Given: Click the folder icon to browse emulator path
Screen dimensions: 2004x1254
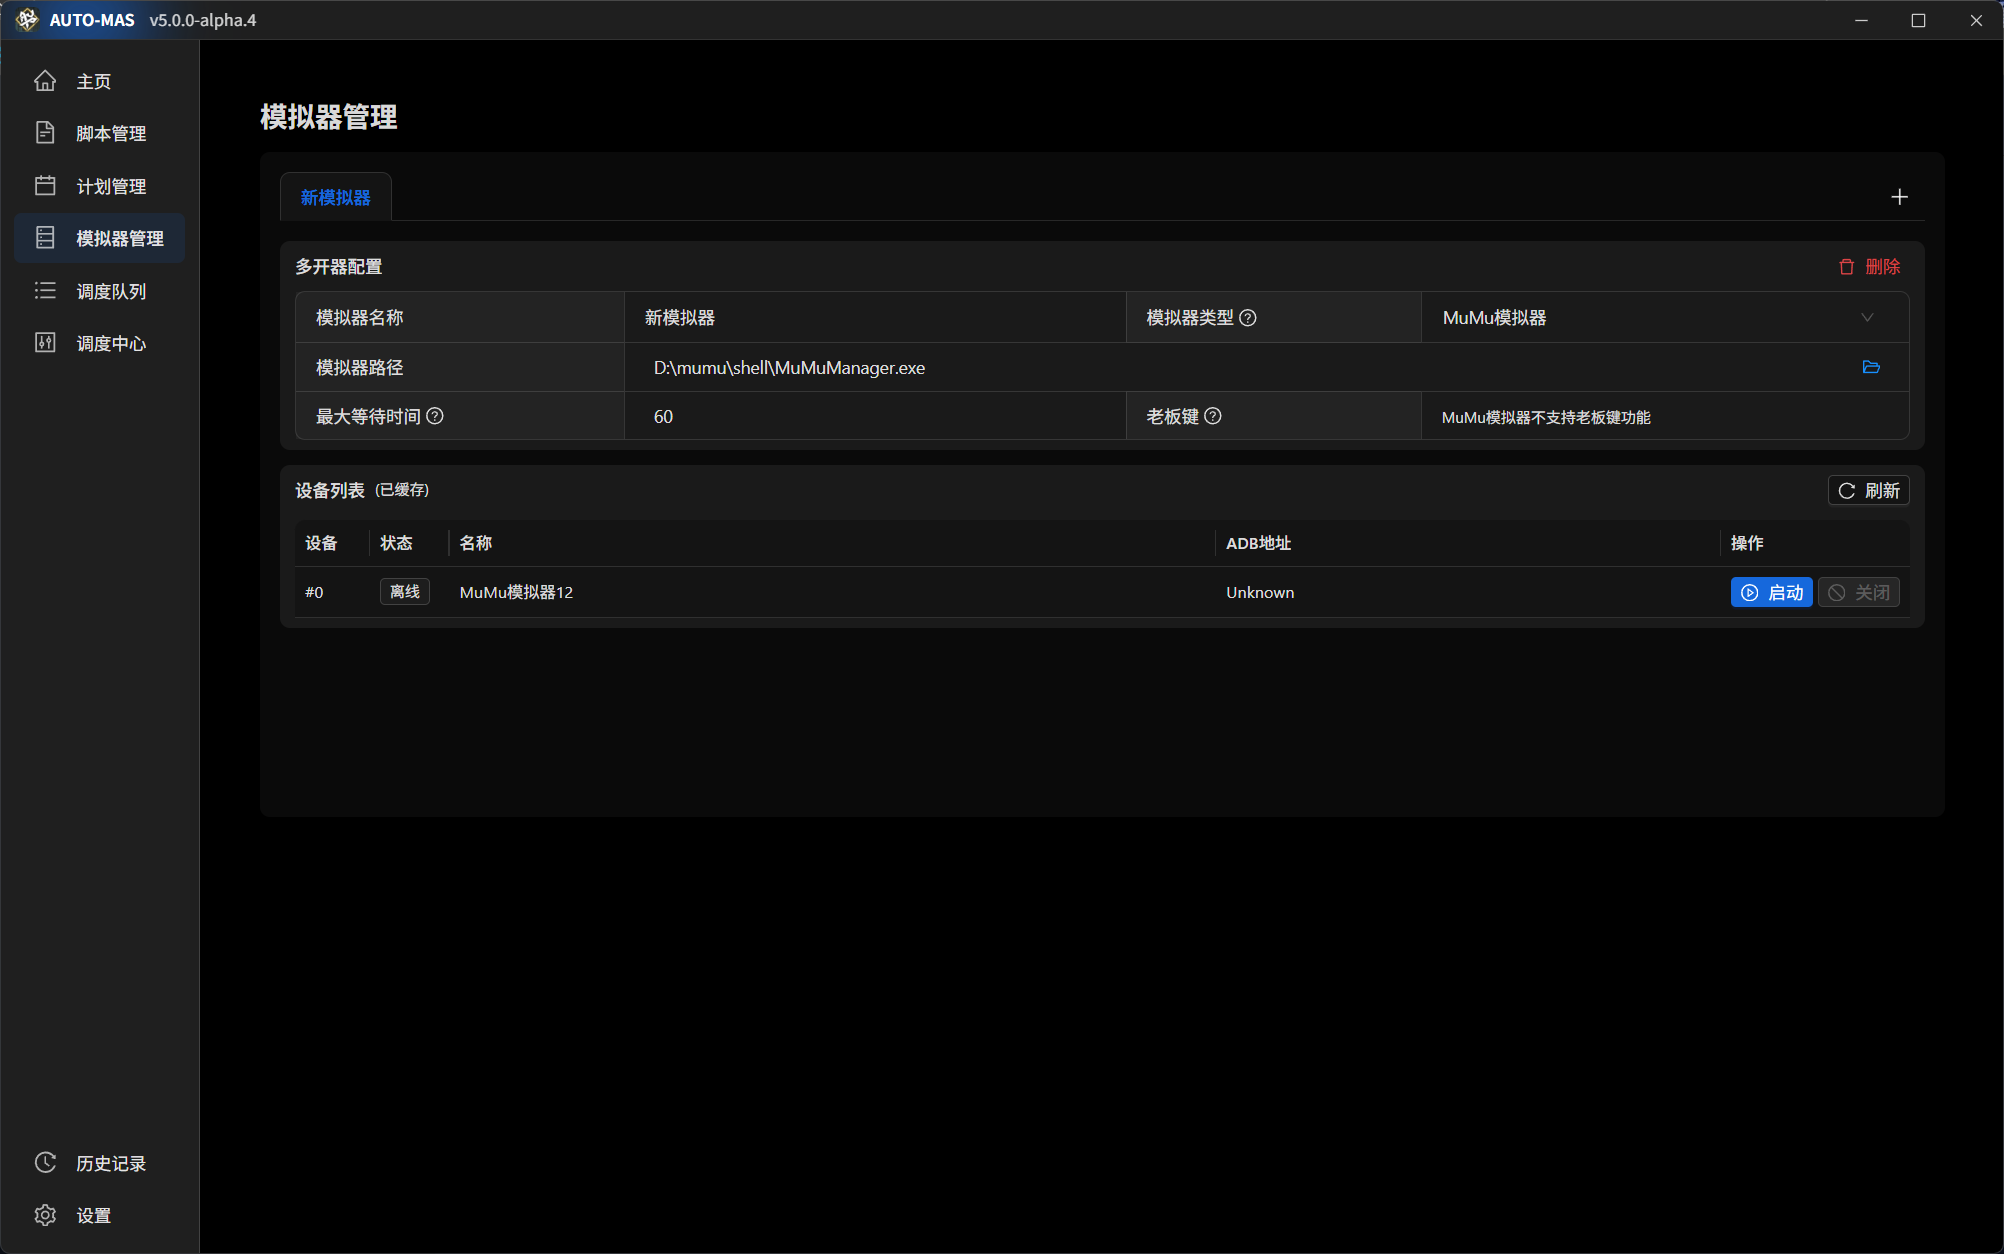Looking at the screenshot, I should pos(1872,367).
